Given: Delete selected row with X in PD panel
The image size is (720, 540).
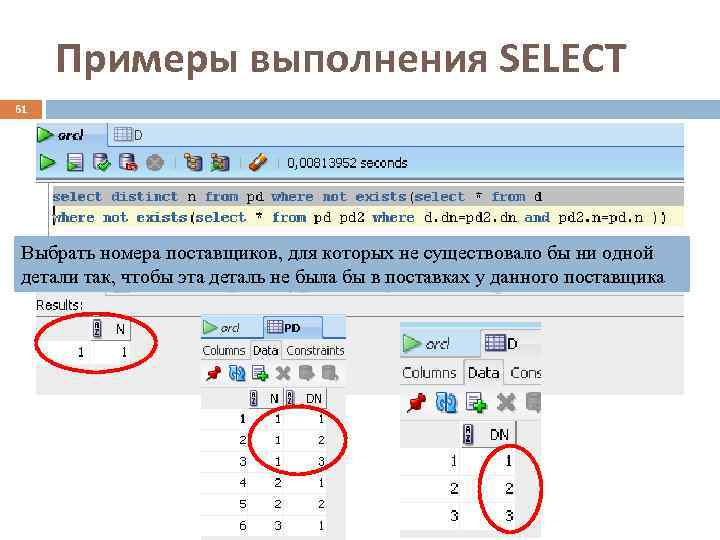Looking at the screenshot, I should (x=283, y=373).
